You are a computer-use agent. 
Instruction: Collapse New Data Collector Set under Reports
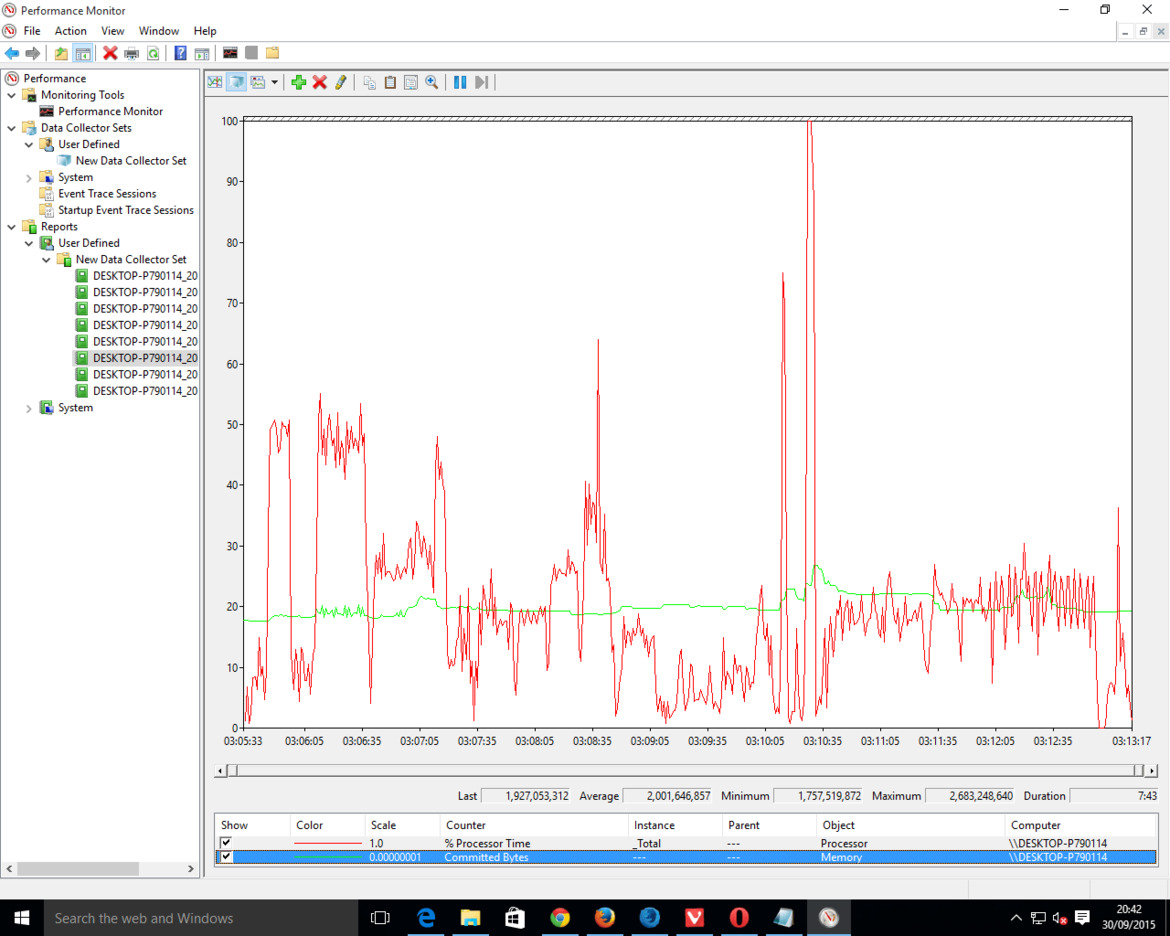[x=46, y=260]
